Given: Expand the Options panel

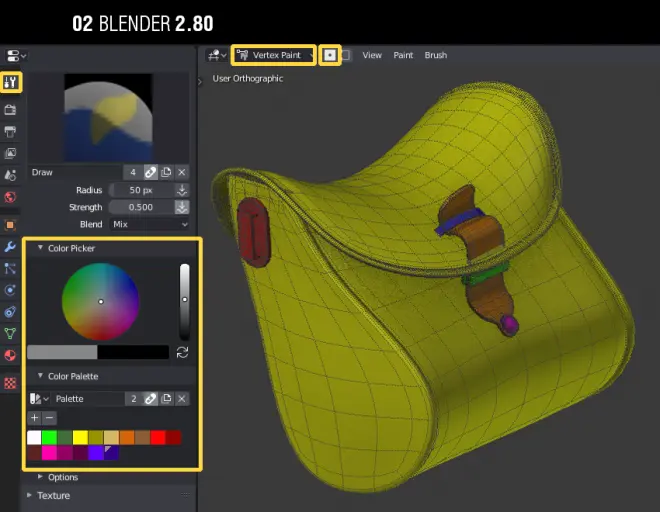Looking at the screenshot, I should [40, 477].
